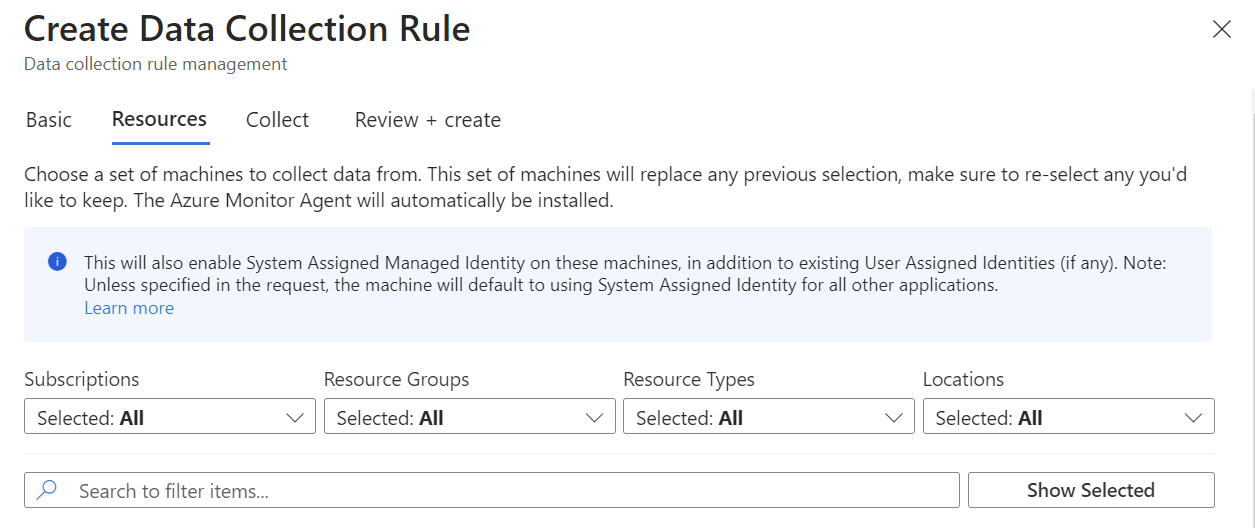The image size is (1255, 528).
Task: Open the Resource Types dropdown
Action: 759,417
